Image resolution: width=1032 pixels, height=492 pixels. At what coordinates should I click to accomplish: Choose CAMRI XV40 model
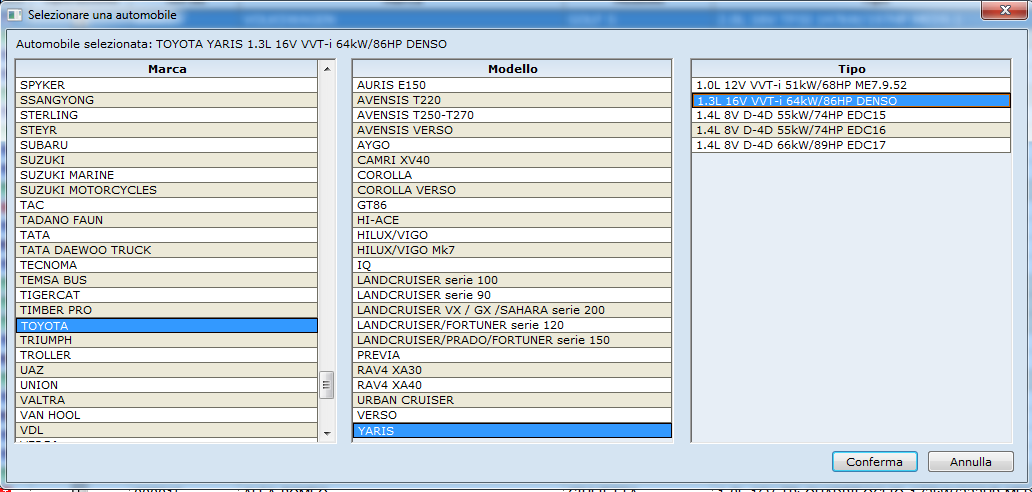[x=512, y=160]
